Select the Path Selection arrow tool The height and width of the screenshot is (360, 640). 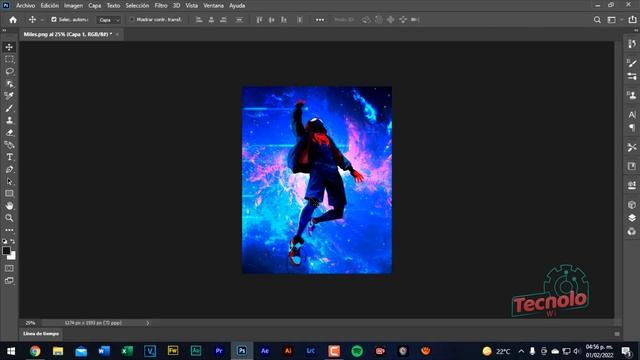9,182
